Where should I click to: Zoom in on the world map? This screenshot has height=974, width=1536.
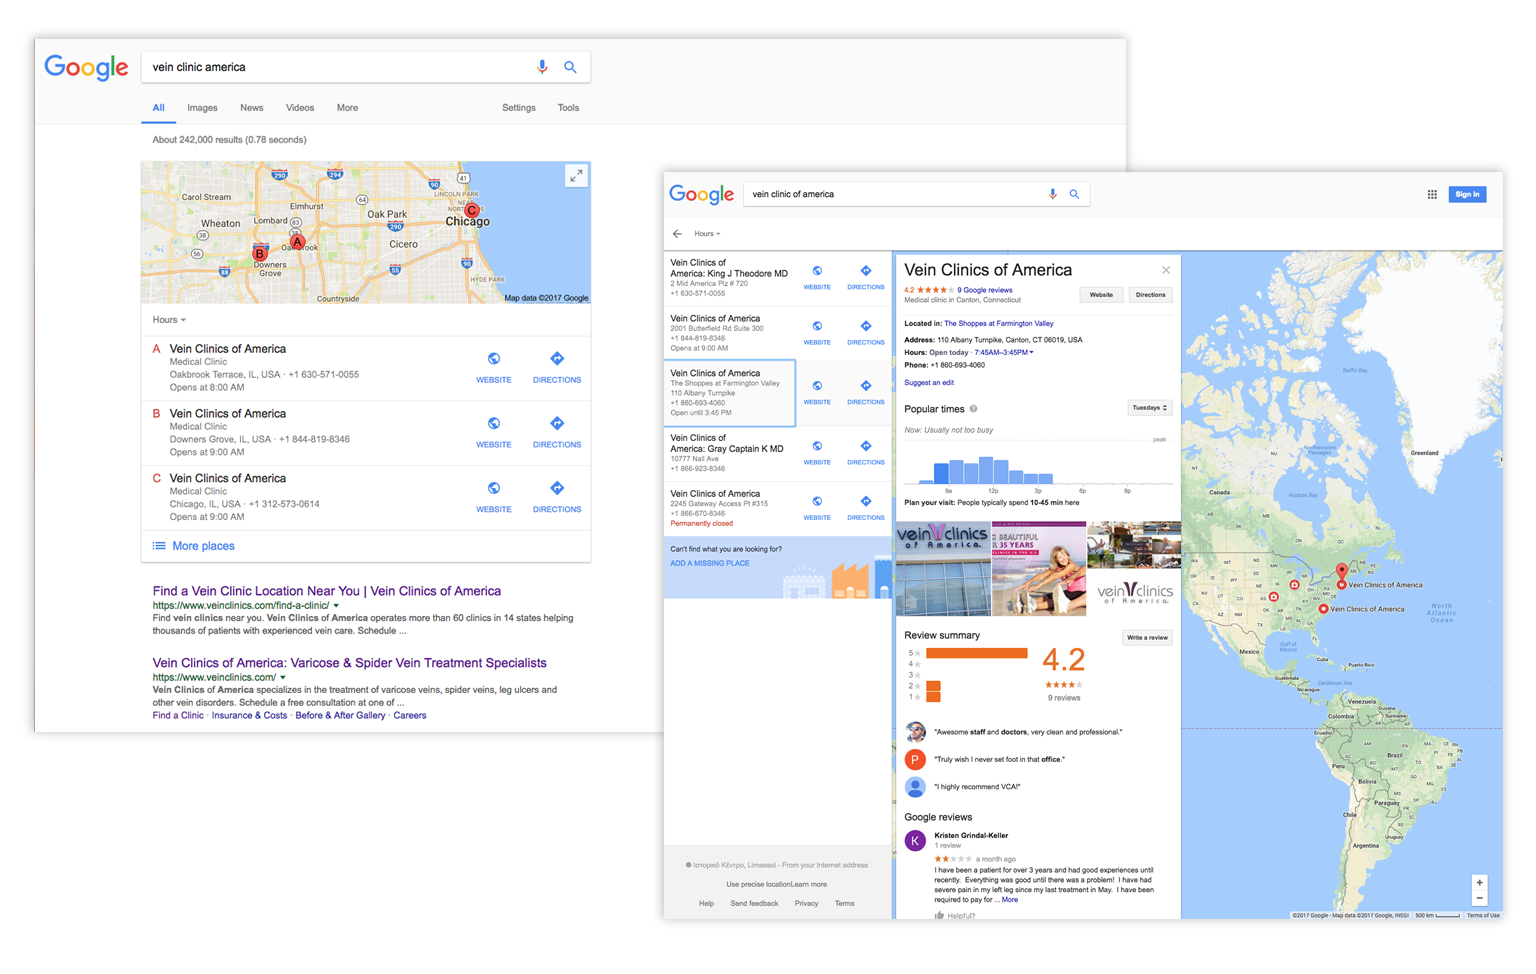tap(1480, 883)
